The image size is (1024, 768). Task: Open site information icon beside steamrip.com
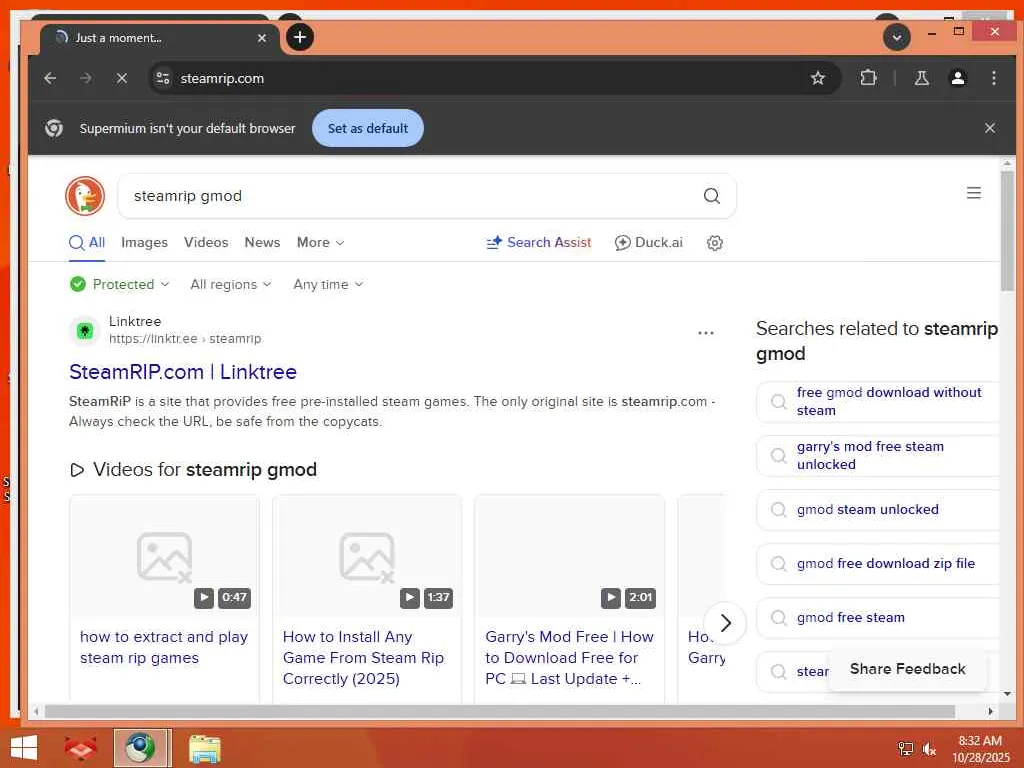163,78
